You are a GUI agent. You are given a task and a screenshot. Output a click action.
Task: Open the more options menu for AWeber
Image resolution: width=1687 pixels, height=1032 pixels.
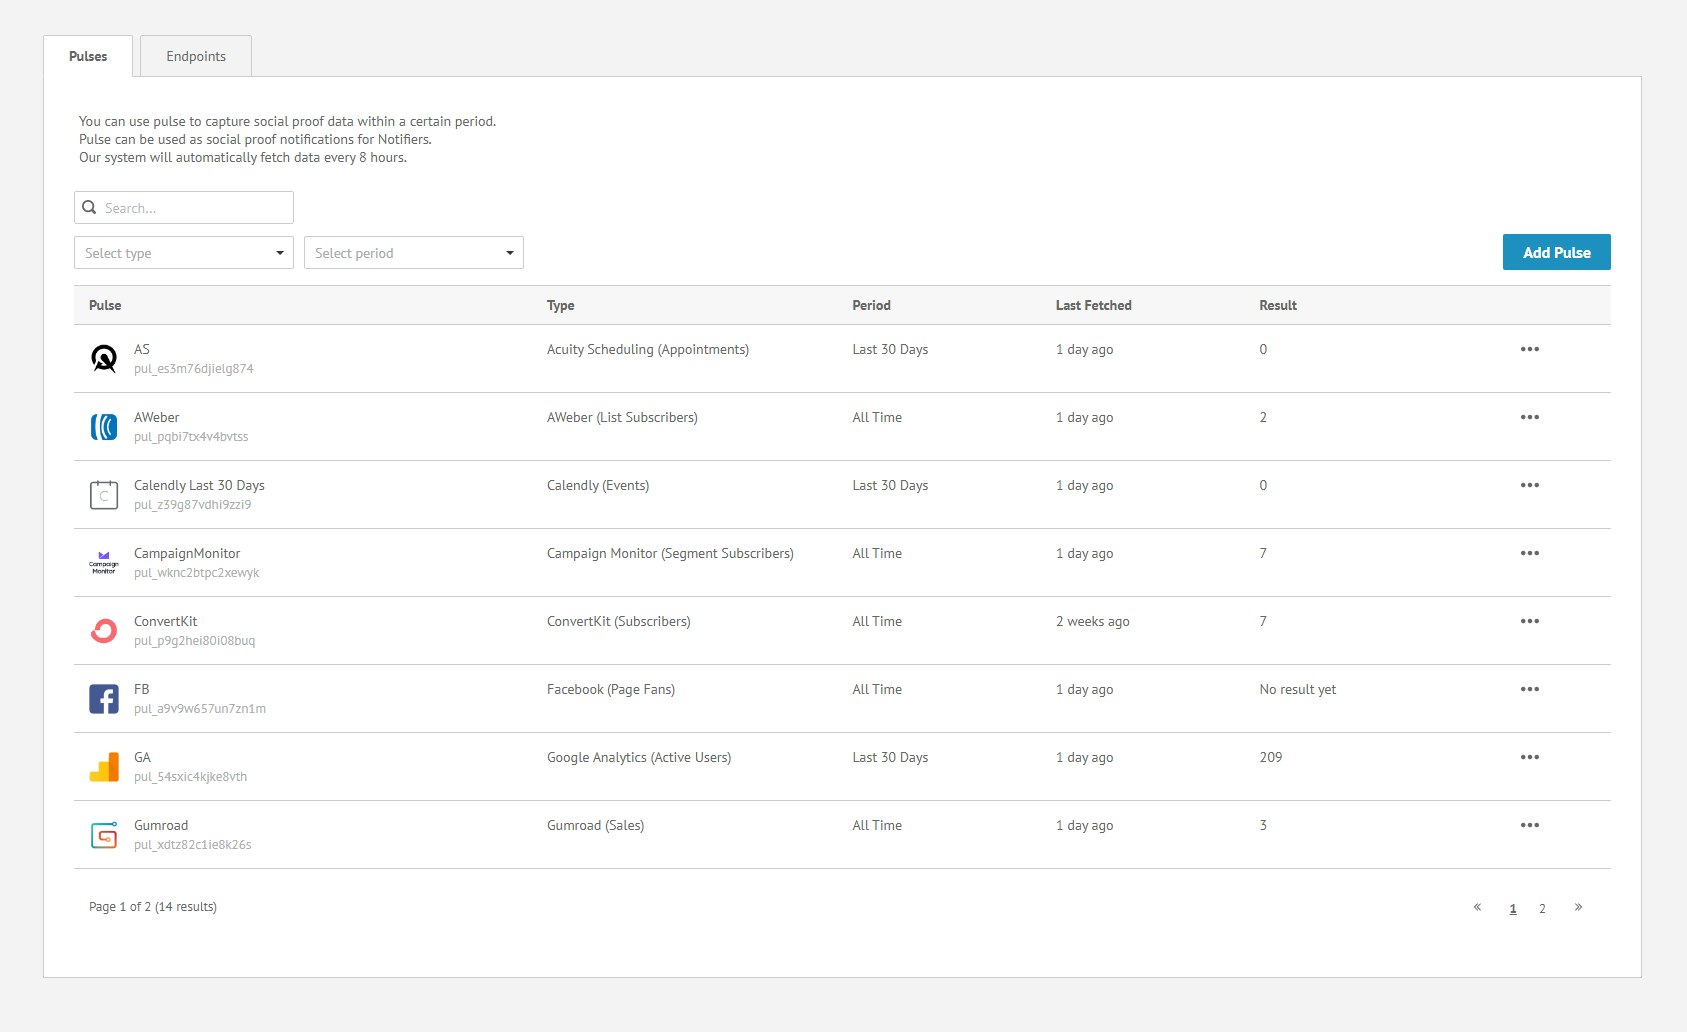pyautogui.click(x=1529, y=417)
